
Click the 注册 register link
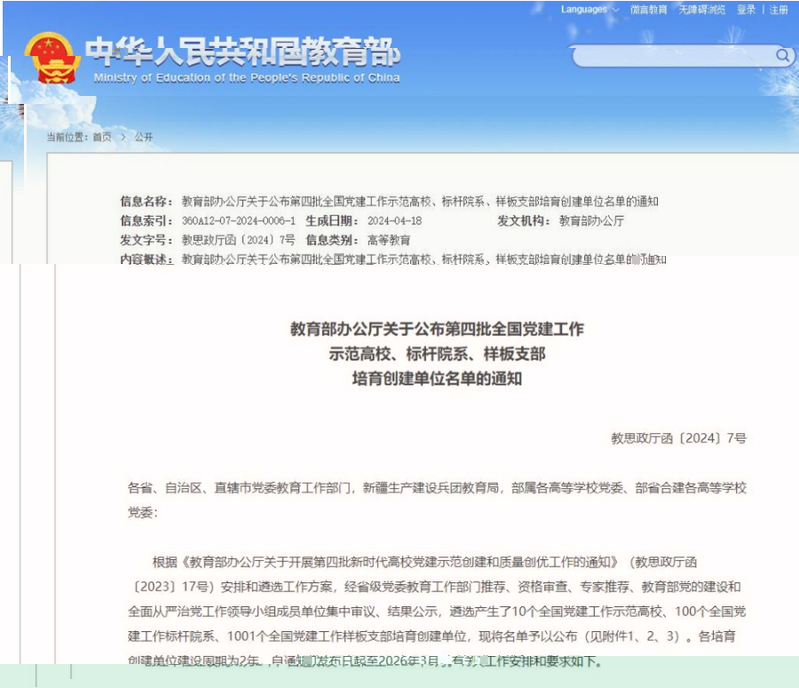pos(779,10)
